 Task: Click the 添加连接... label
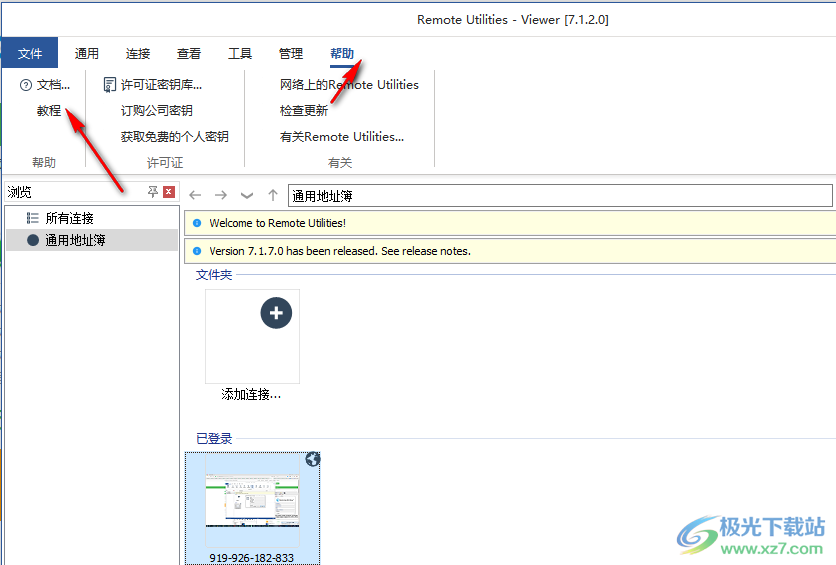point(251,394)
